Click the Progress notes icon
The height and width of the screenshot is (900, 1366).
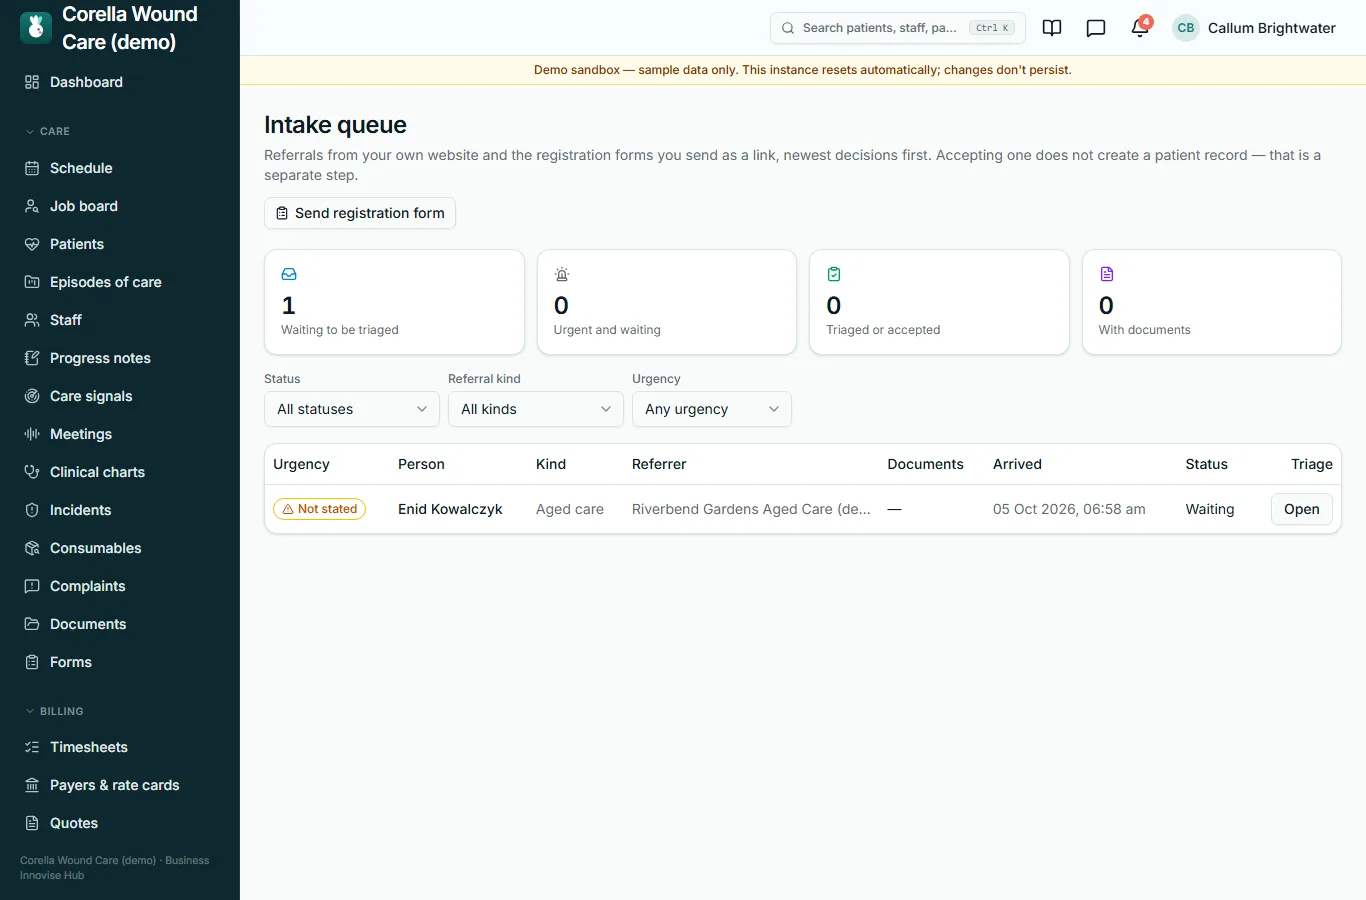point(32,358)
